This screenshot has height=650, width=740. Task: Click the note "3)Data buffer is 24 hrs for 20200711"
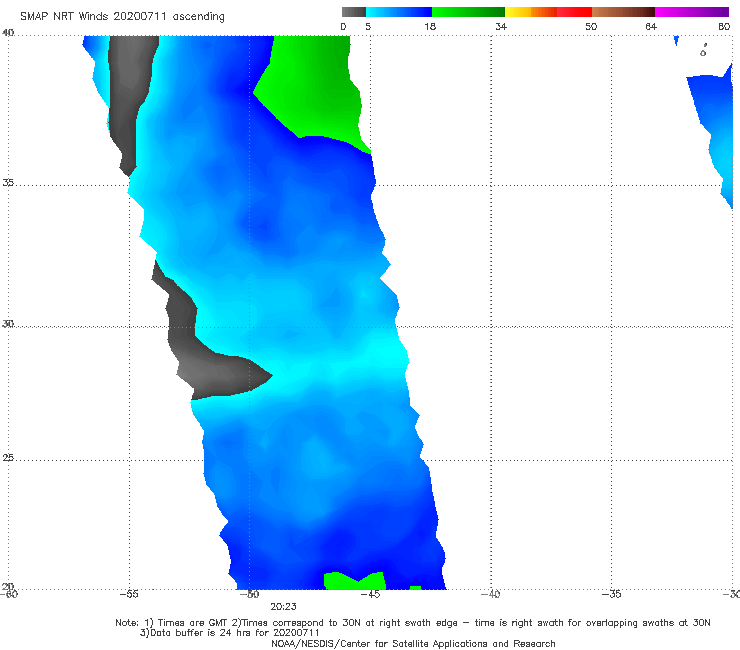click(x=230, y=633)
